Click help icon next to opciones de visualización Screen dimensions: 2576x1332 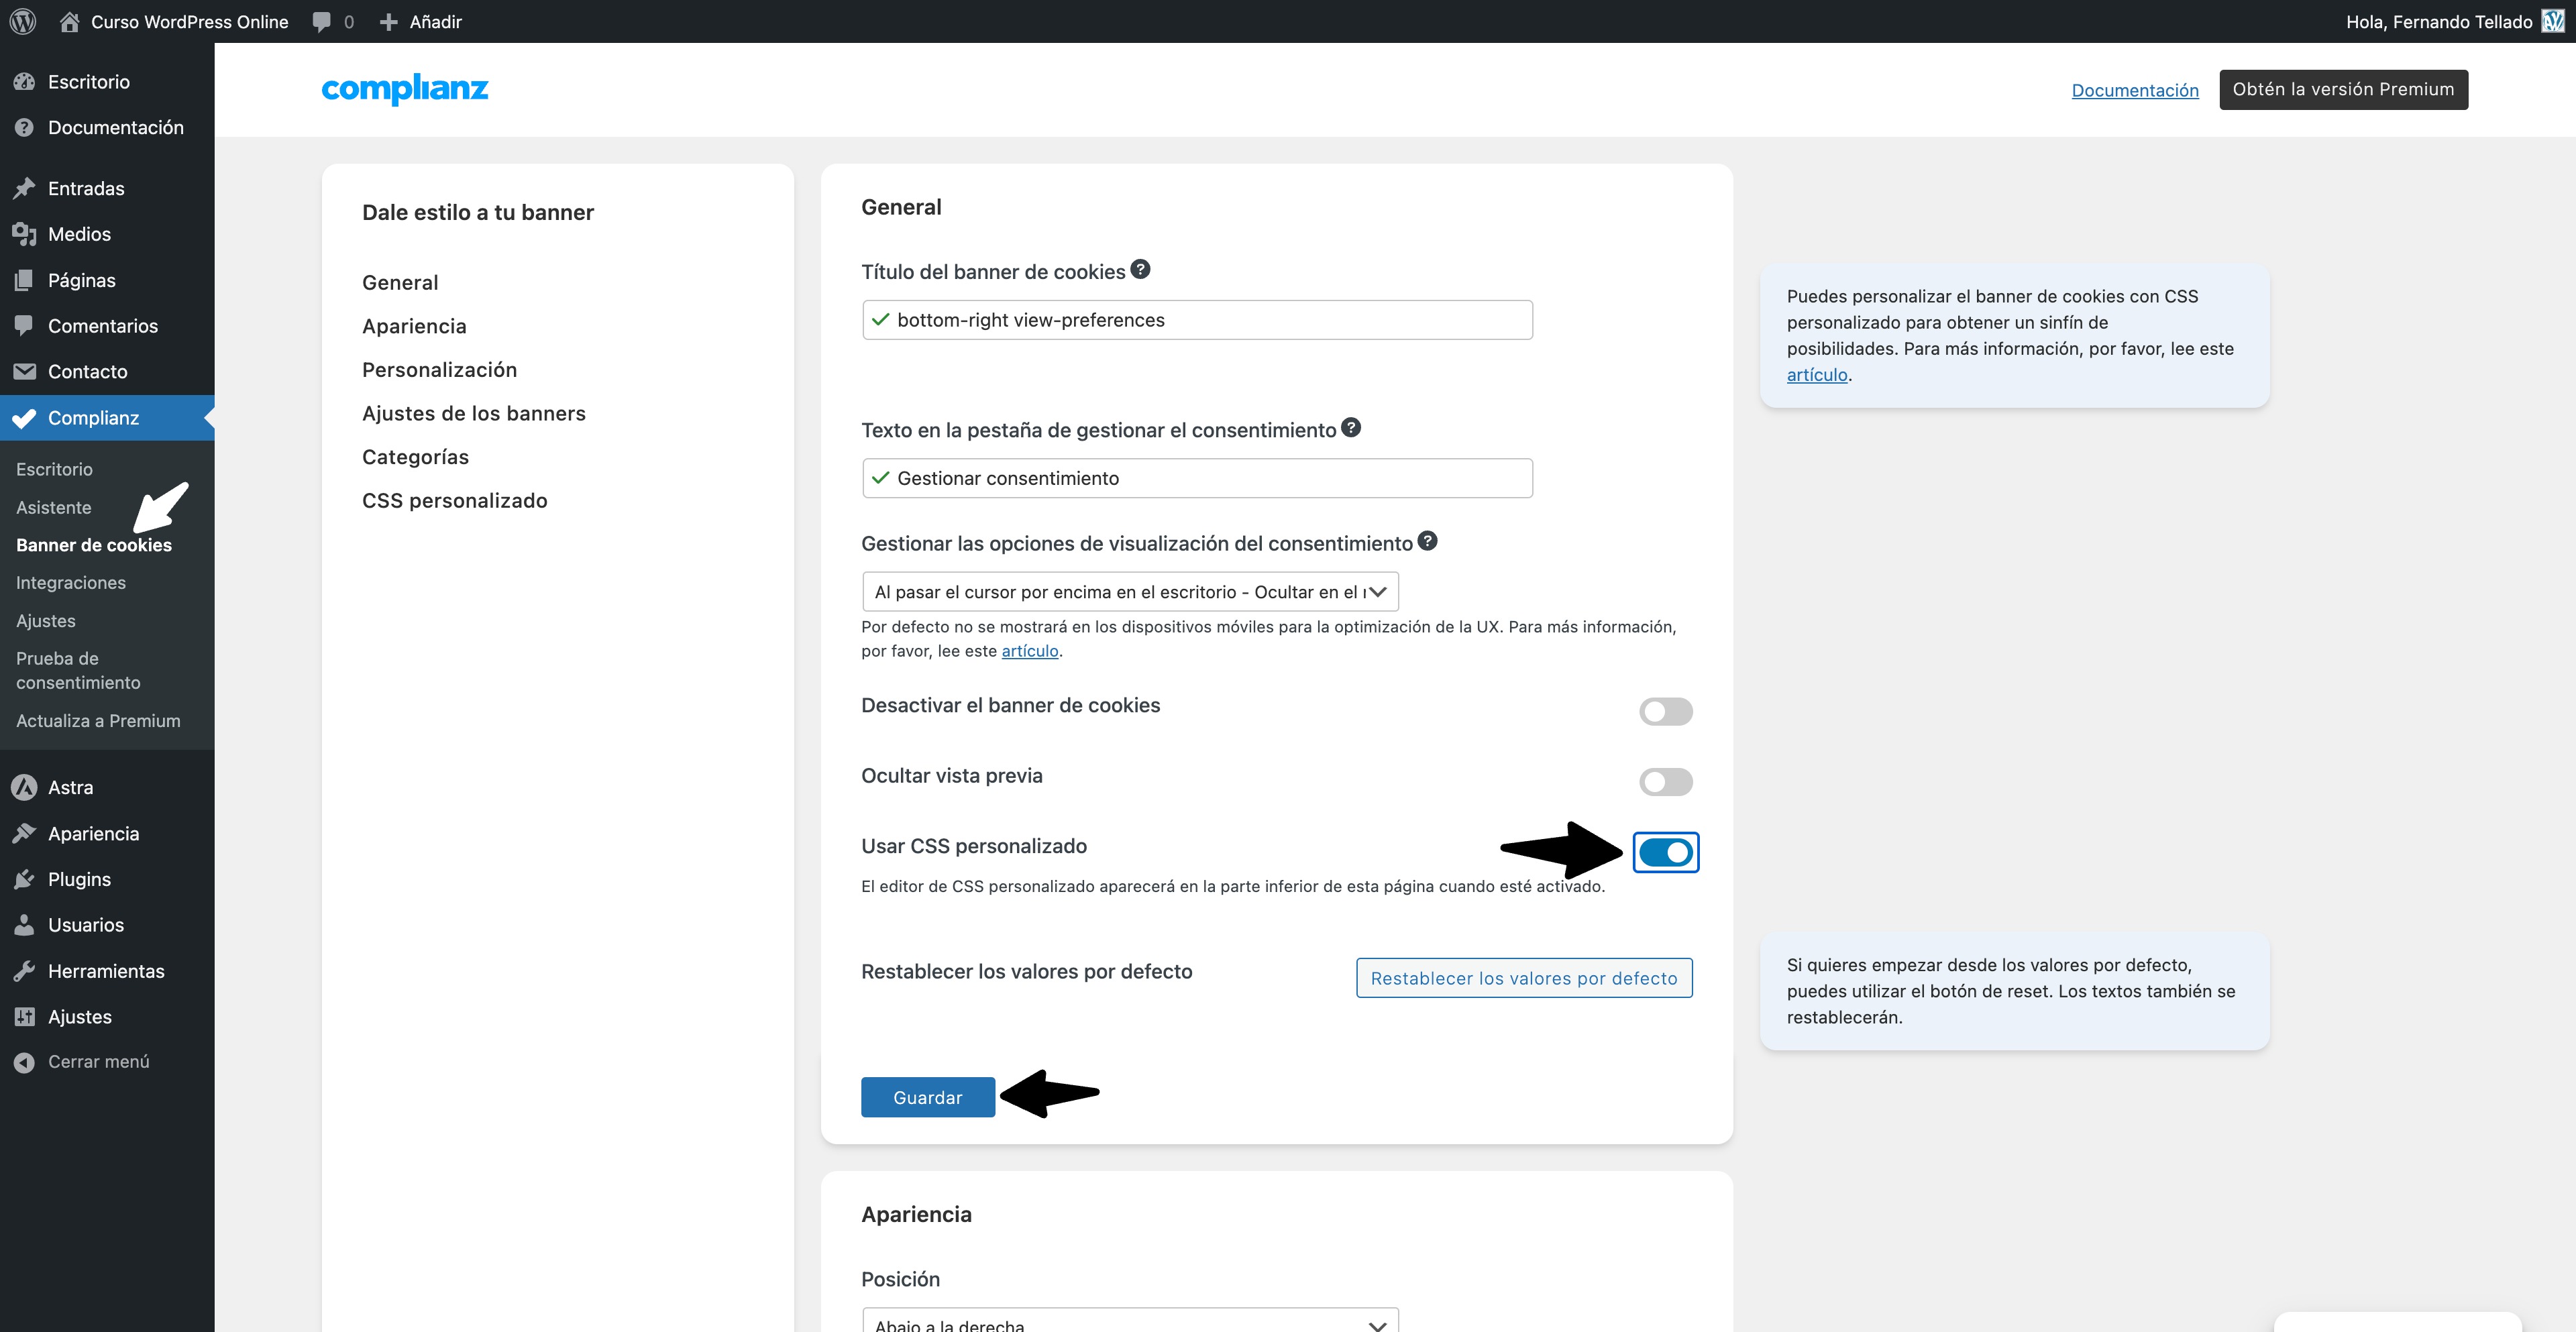coord(1427,541)
